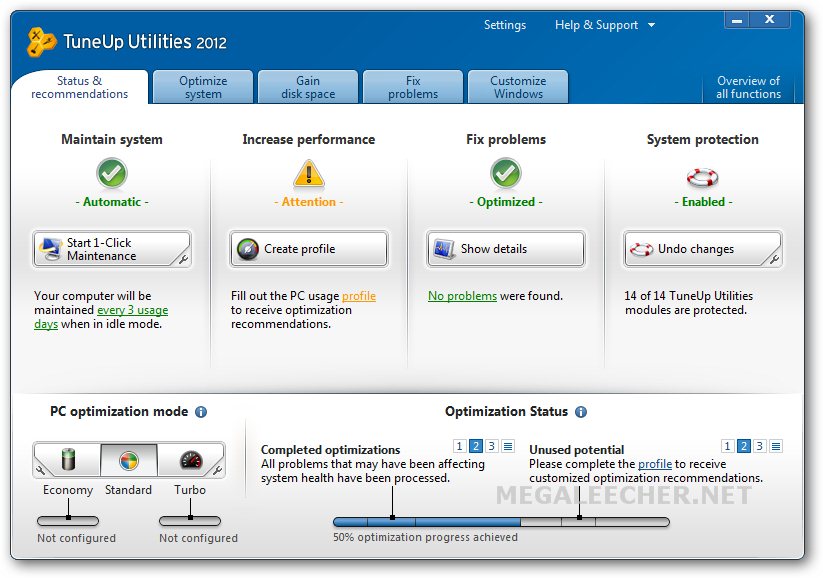Follow the orange PC usage profile link

(x=359, y=296)
